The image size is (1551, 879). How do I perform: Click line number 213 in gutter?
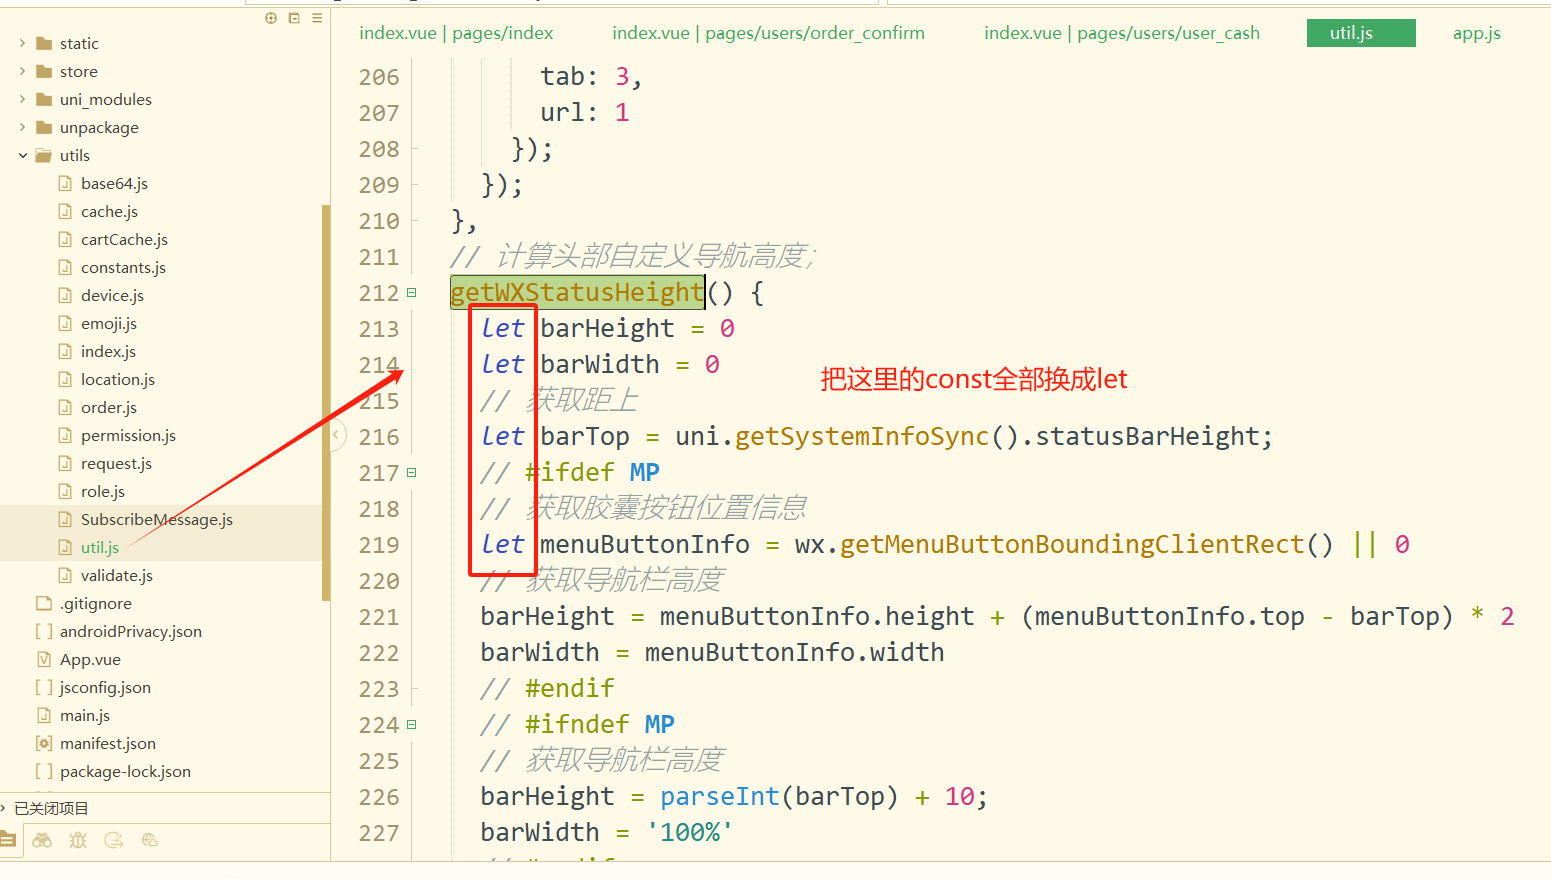379,329
